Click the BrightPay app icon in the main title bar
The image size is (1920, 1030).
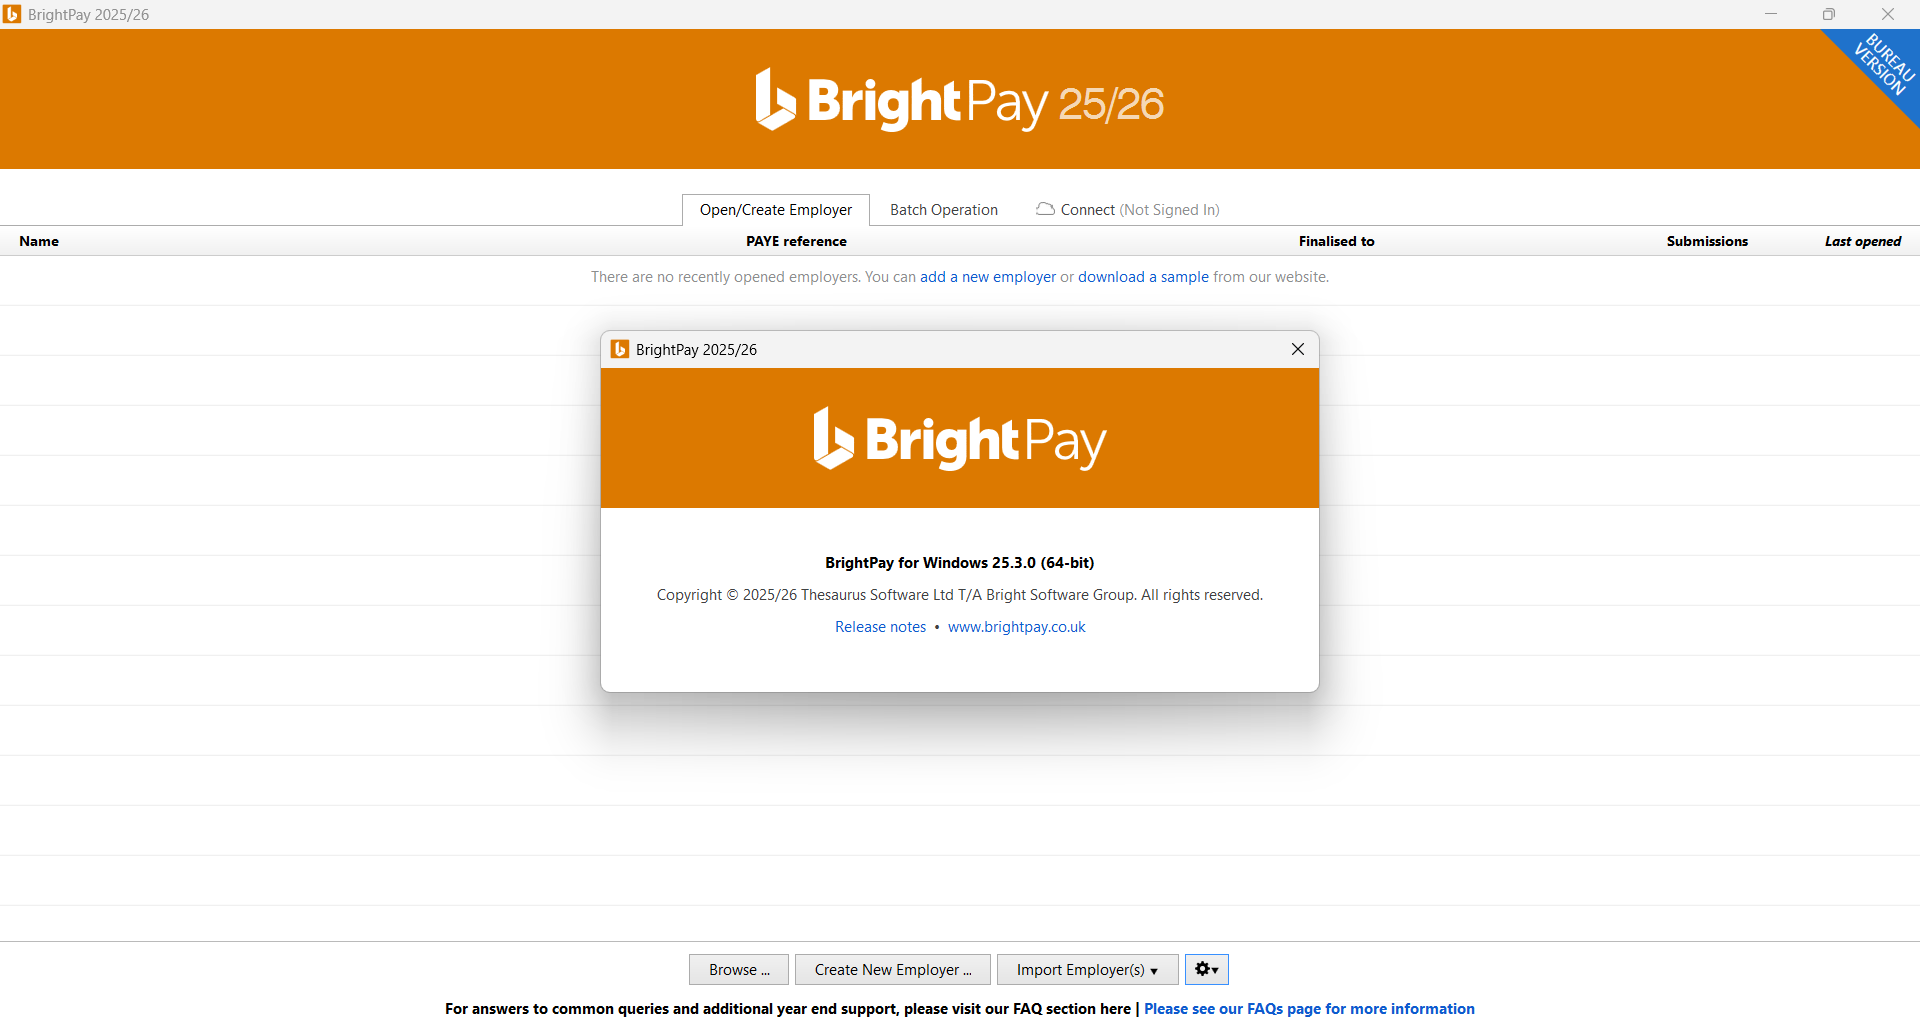pos(12,14)
